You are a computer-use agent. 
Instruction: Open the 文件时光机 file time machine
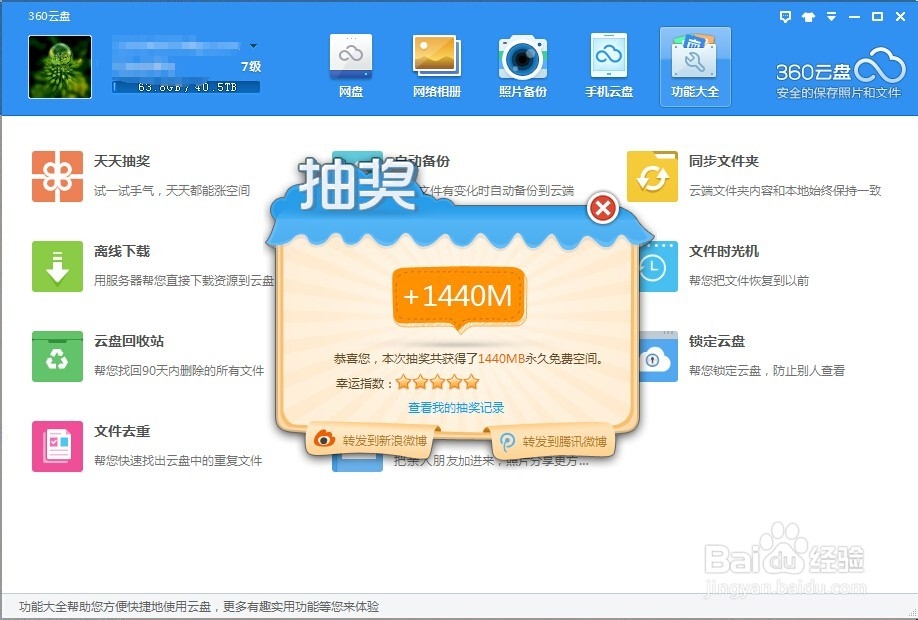[x=727, y=251]
